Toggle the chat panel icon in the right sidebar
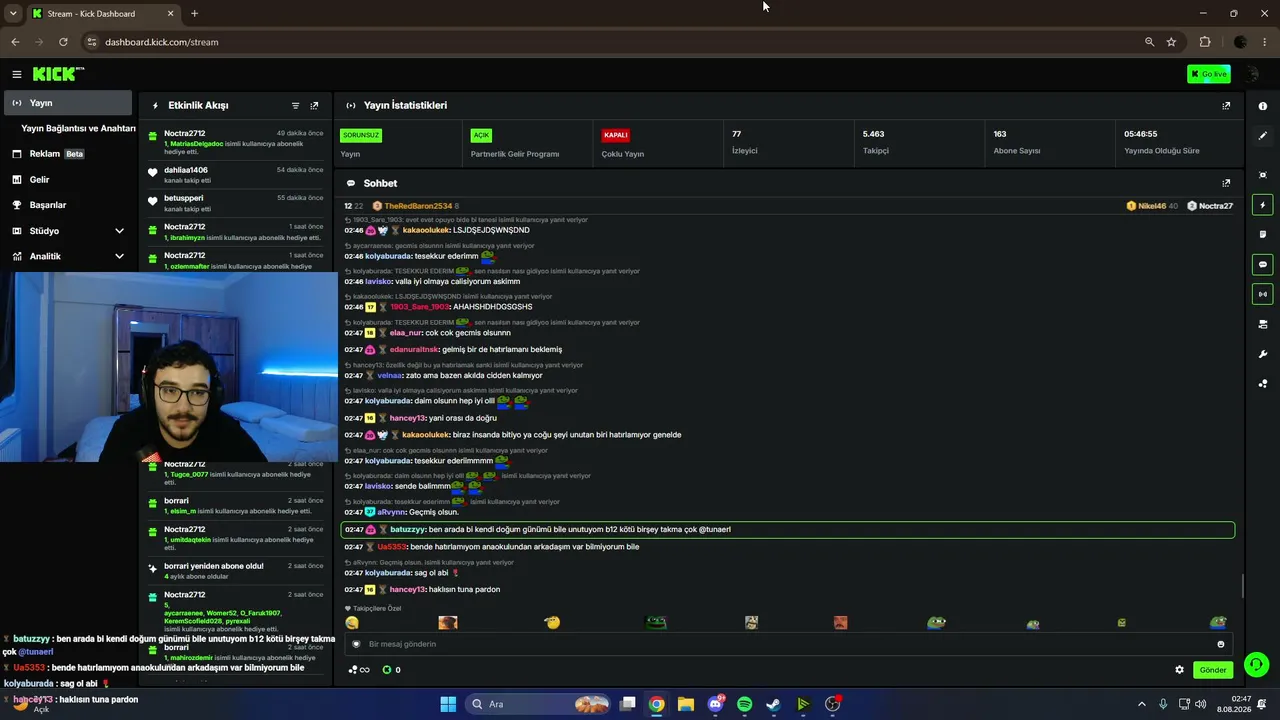 click(x=1262, y=265)
